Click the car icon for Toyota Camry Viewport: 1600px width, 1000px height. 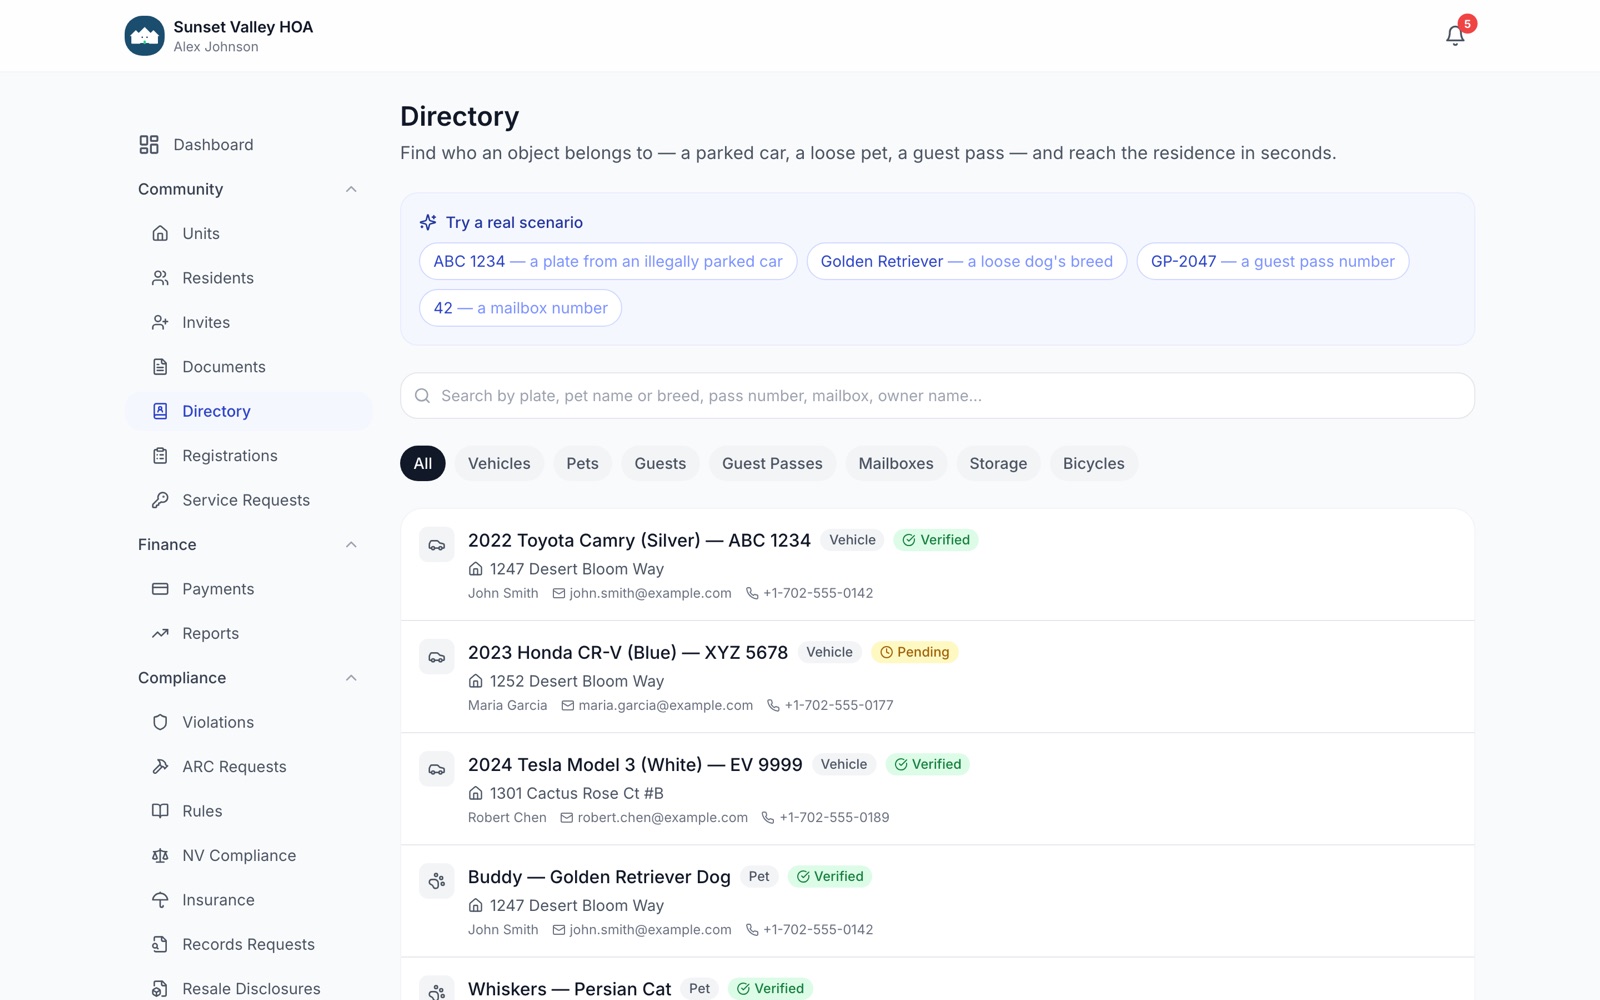tap(437, 545)
